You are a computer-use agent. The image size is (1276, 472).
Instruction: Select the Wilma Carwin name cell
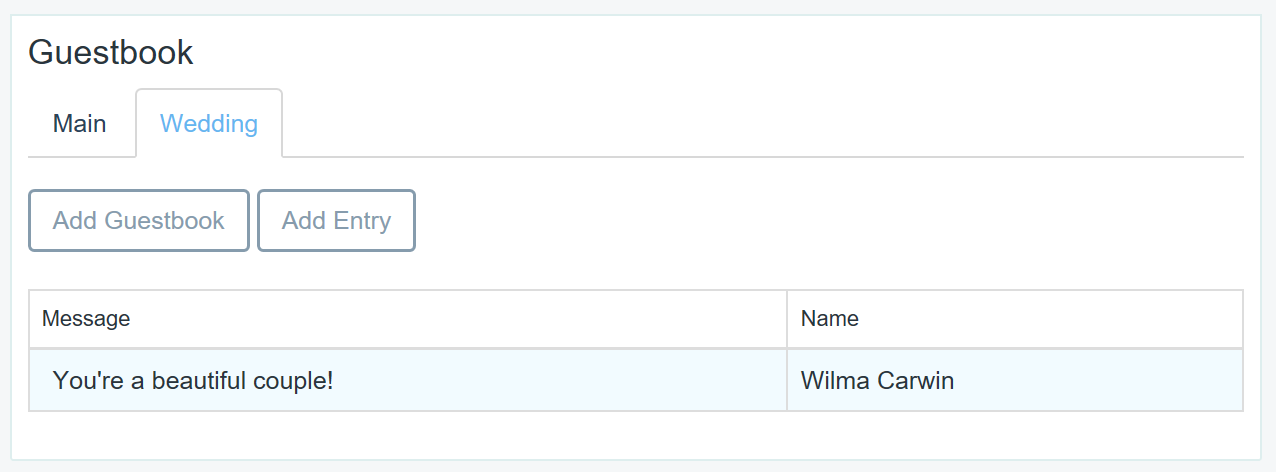pos(1015,380)
